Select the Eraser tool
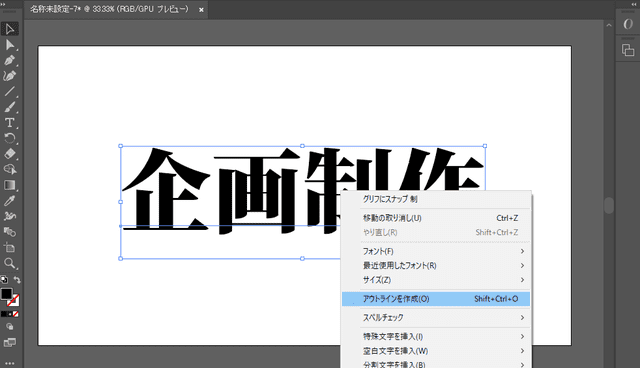Screen dimensions: 640x368 [9, 154]
